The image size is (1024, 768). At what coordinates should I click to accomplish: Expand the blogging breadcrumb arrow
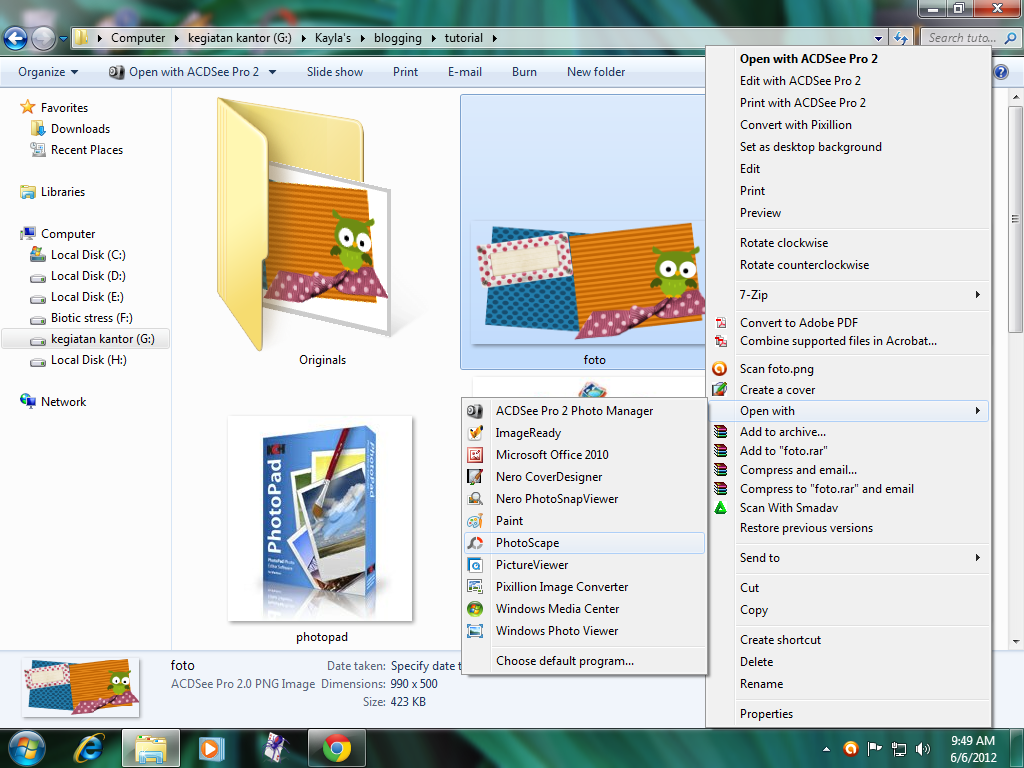tap(433, 38)
